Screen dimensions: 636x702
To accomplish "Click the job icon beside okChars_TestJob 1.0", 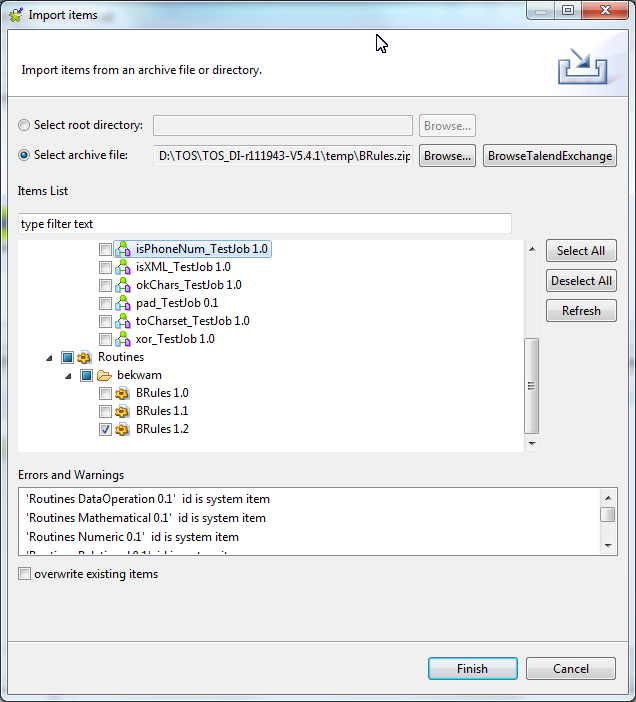I will (123, 285).
